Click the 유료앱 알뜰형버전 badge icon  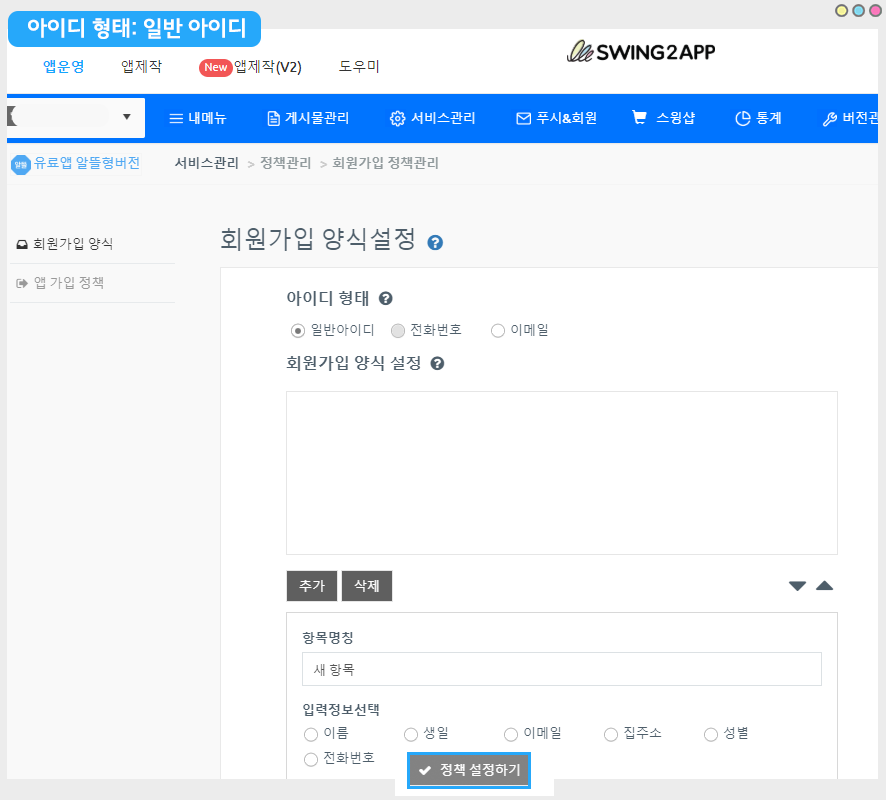coord(20,164)
